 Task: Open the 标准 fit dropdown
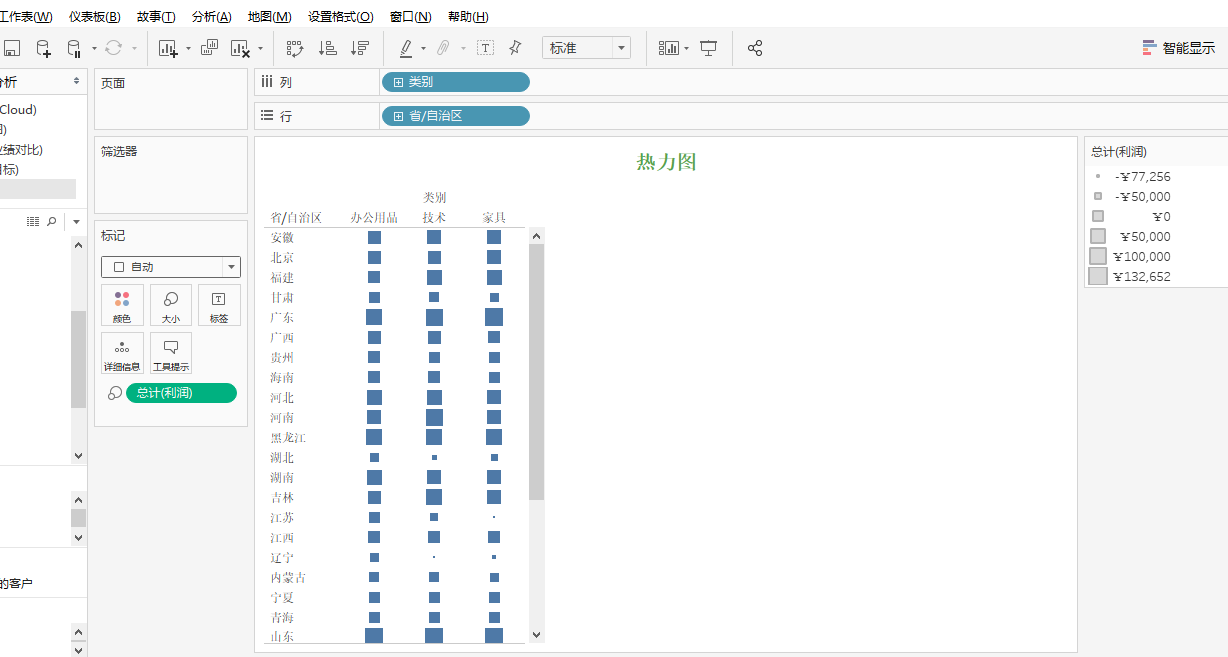[x=586, y=48]
